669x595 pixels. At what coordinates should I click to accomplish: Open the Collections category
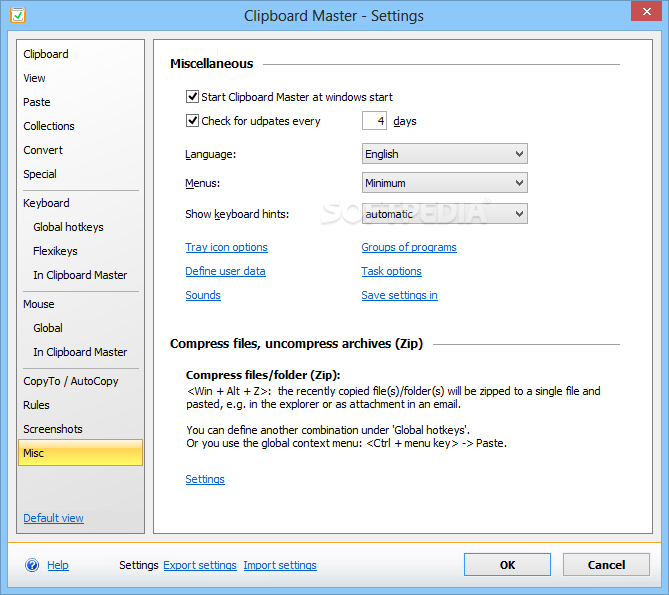49,126
